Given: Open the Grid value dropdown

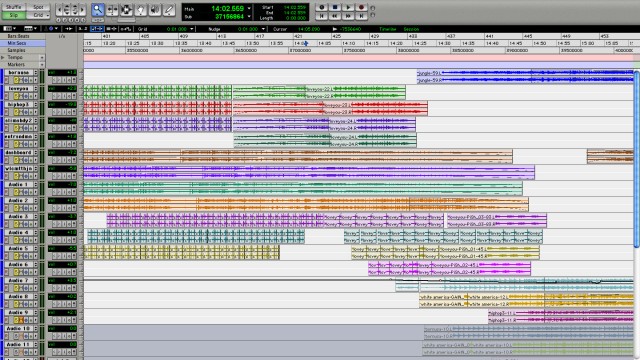Looking at the screenshot, I should [192, 29].
